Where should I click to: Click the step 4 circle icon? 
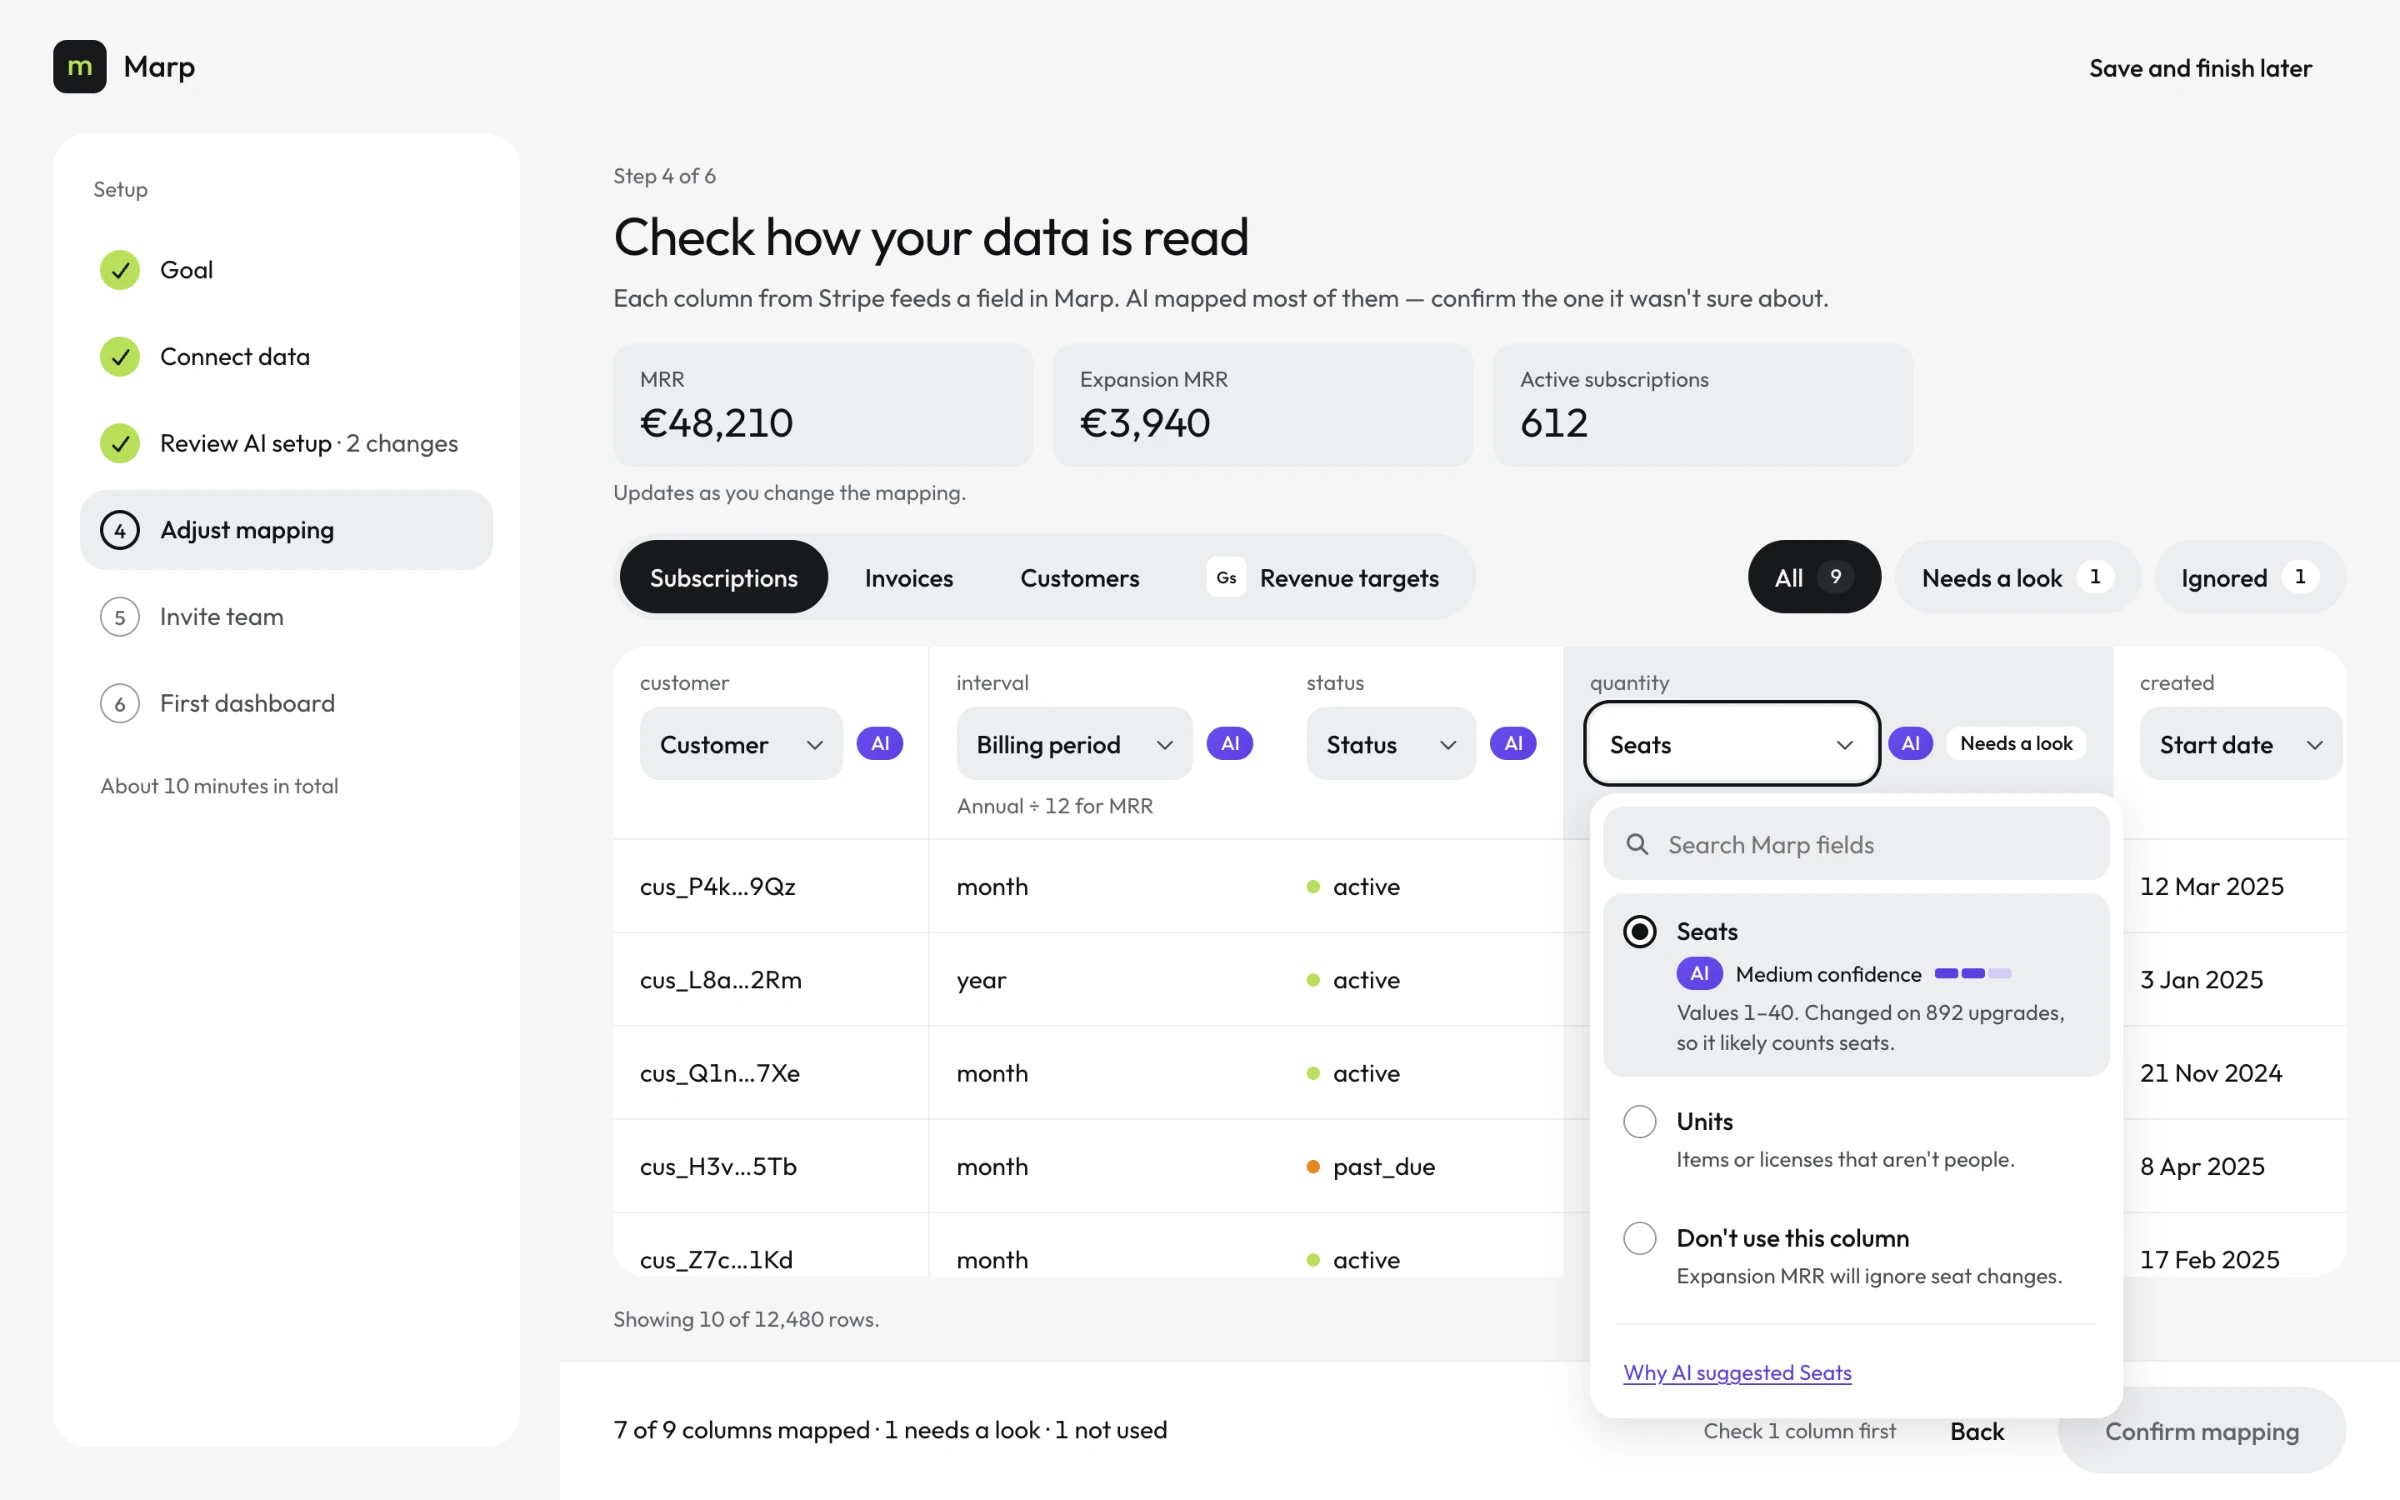[x=120, y=530]
